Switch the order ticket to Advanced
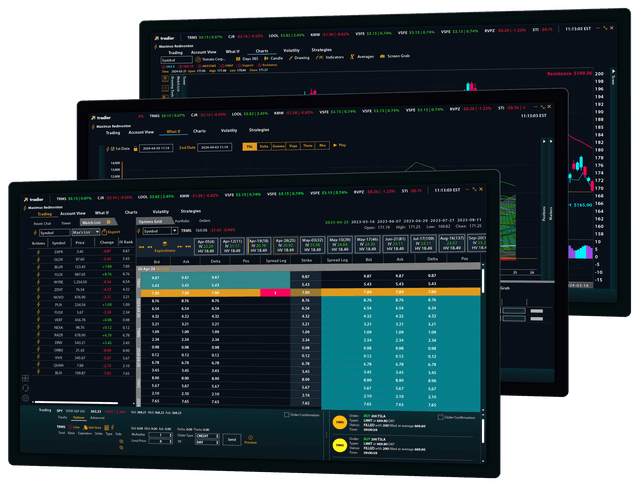This screenshot has height=486, width=639. pyautogui.click(x=97, y=418)
